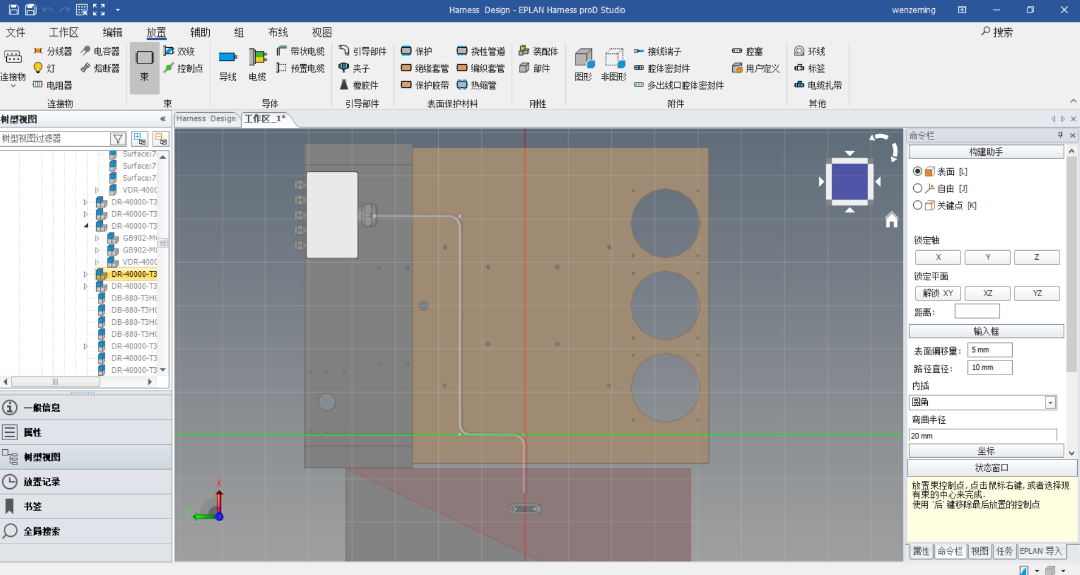Open the quick access toolbar dropdown
The image size is (1080, 575).
pyautogui.click(x=118, y=10)
